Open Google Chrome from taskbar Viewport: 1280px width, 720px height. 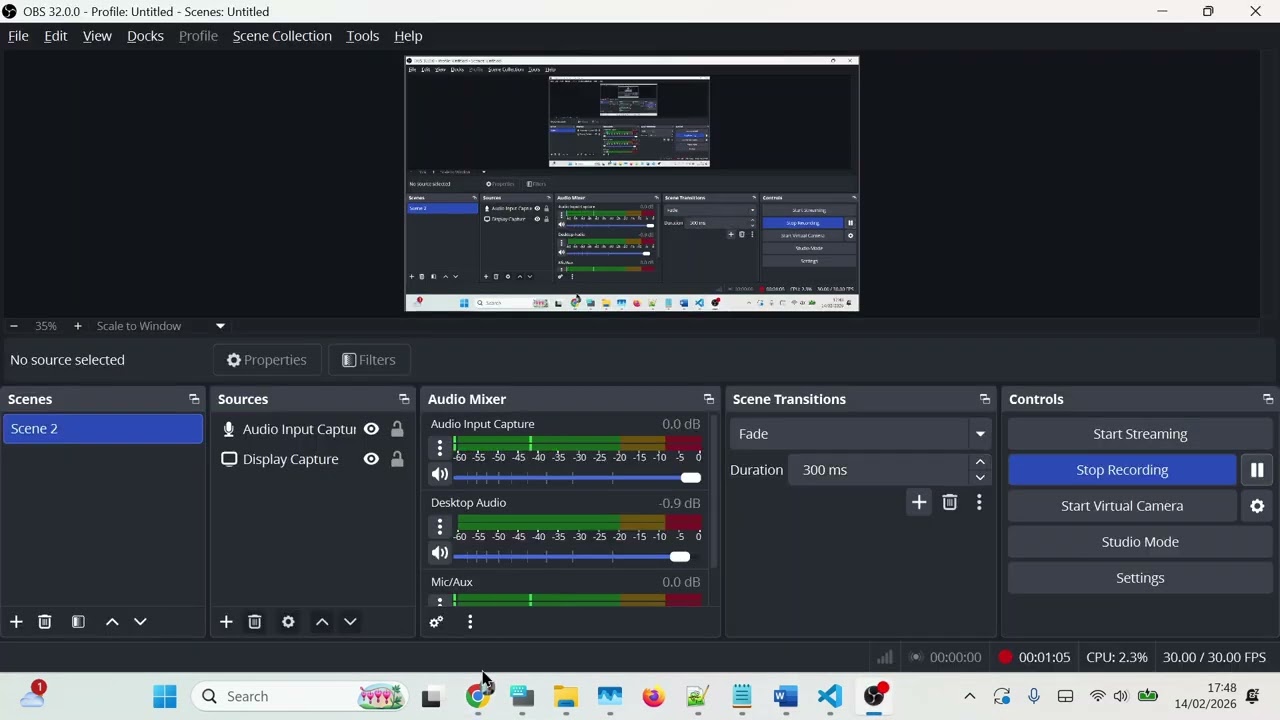pos(478,696)
